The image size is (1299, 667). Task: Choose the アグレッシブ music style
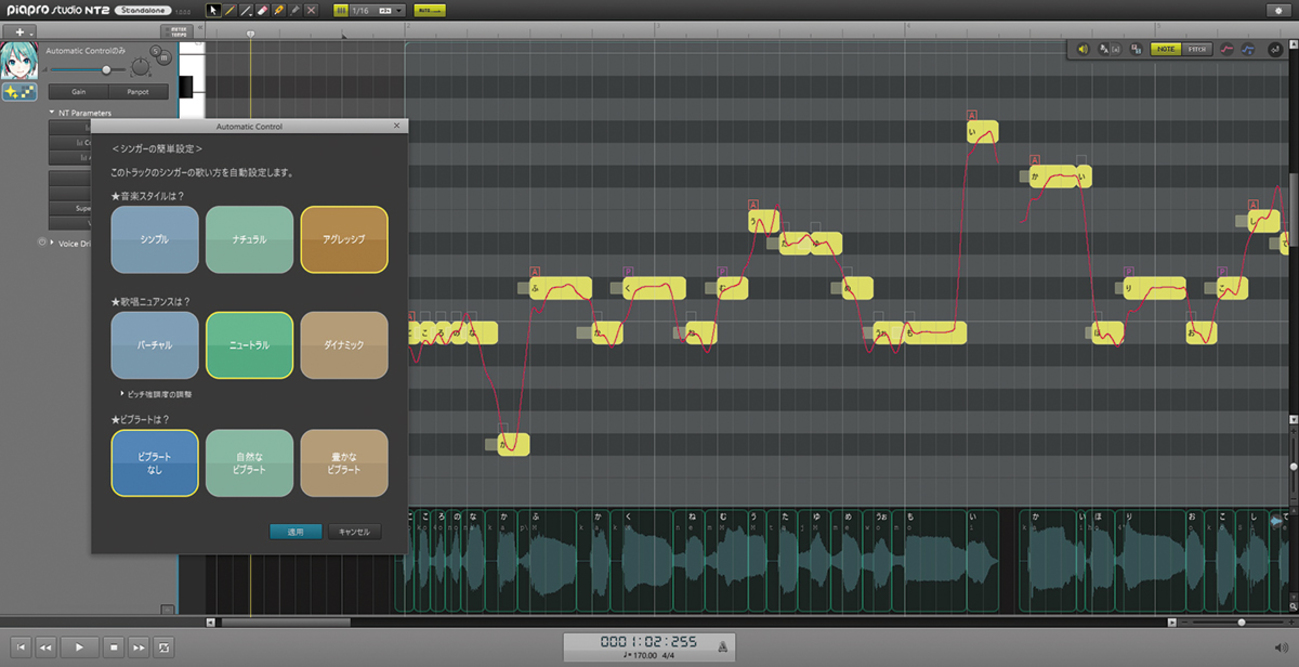pos(344,240)
